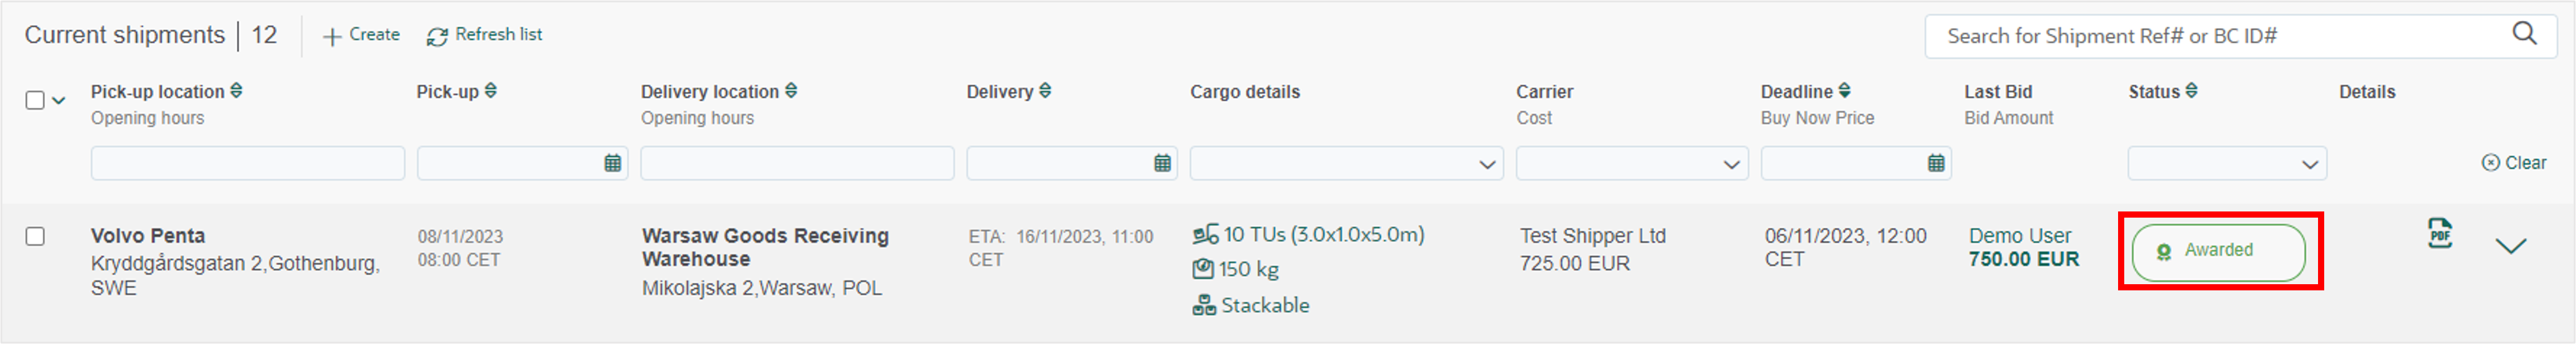Click the search magnifier icon
Image resolution: width=2576 pixels, height=344 pixels.
click(x=2524, y=34)
